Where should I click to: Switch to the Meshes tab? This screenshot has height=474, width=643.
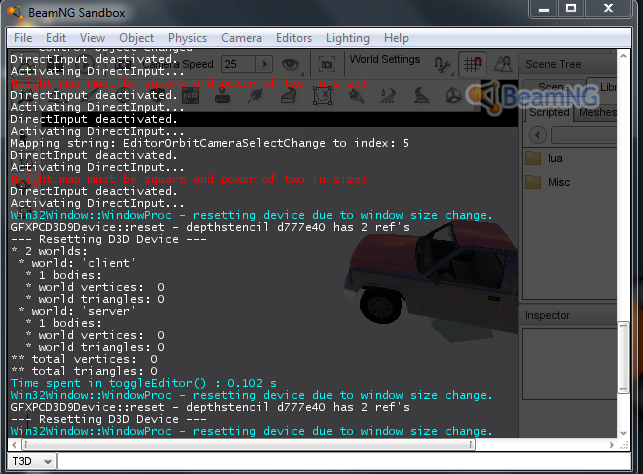pos(596,112)
